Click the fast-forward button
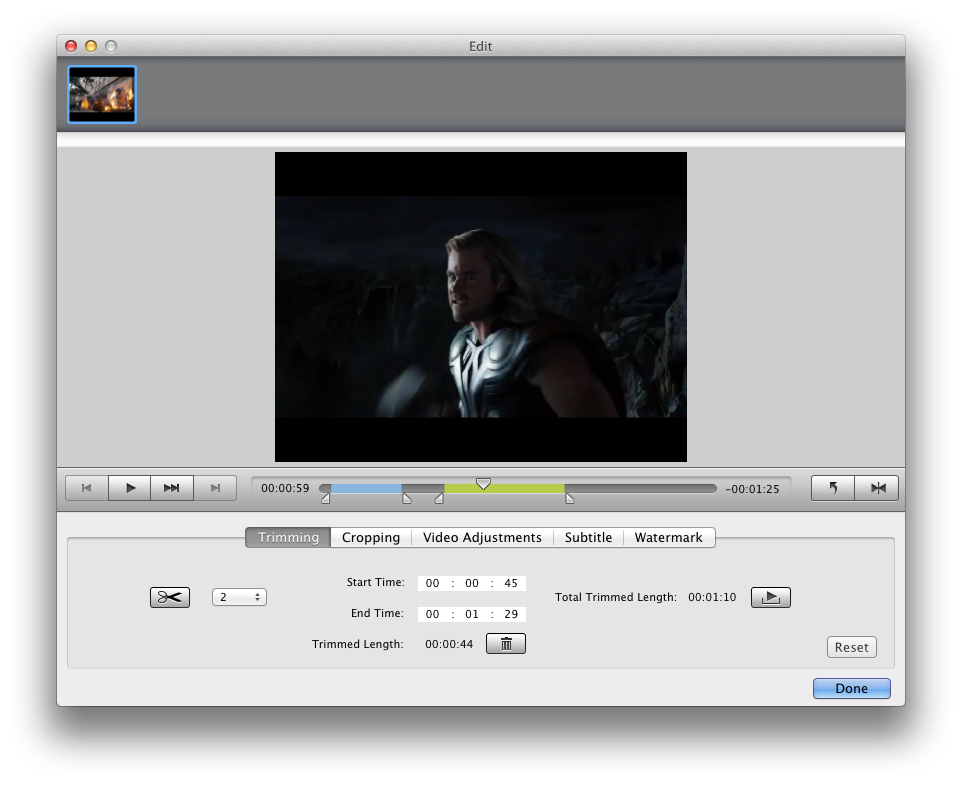 pos(172,488)
